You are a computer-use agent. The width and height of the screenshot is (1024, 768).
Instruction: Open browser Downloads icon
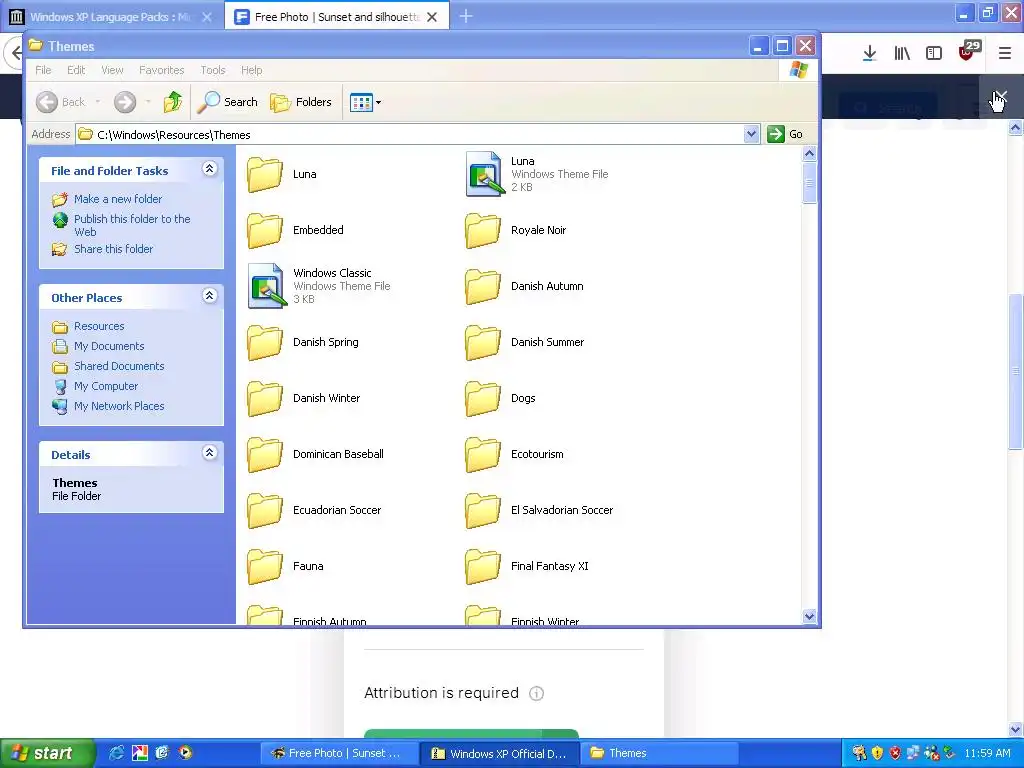(869, 54)
